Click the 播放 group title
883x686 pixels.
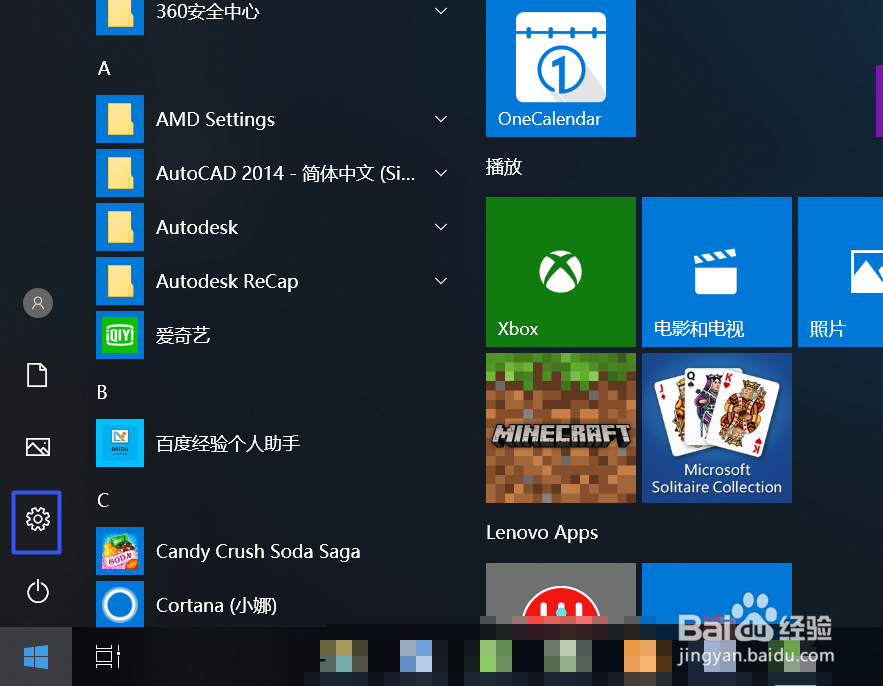coord(504,167)
